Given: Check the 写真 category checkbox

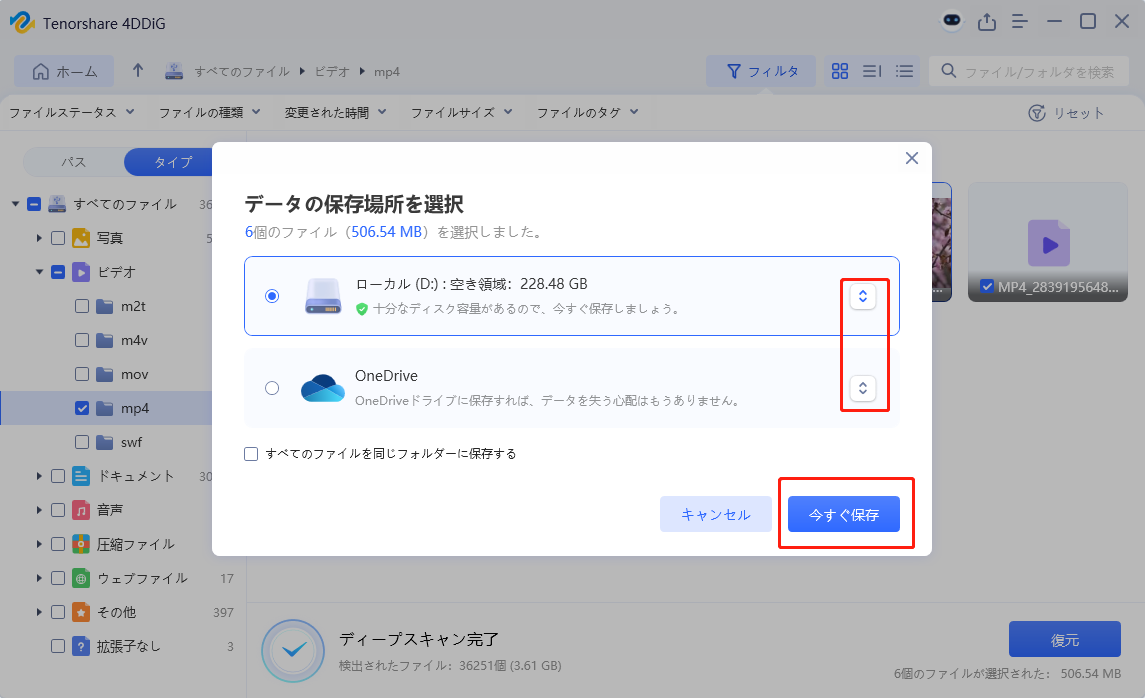Looking at the screenshot, I should (58, 238).
